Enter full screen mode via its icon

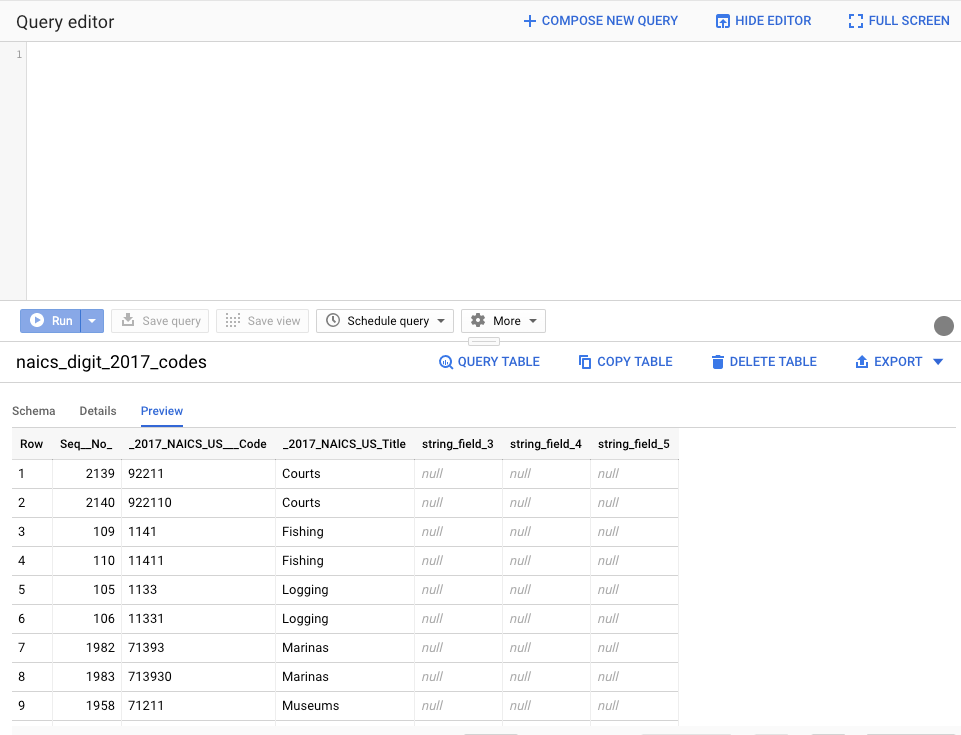(x=855, y=21)
